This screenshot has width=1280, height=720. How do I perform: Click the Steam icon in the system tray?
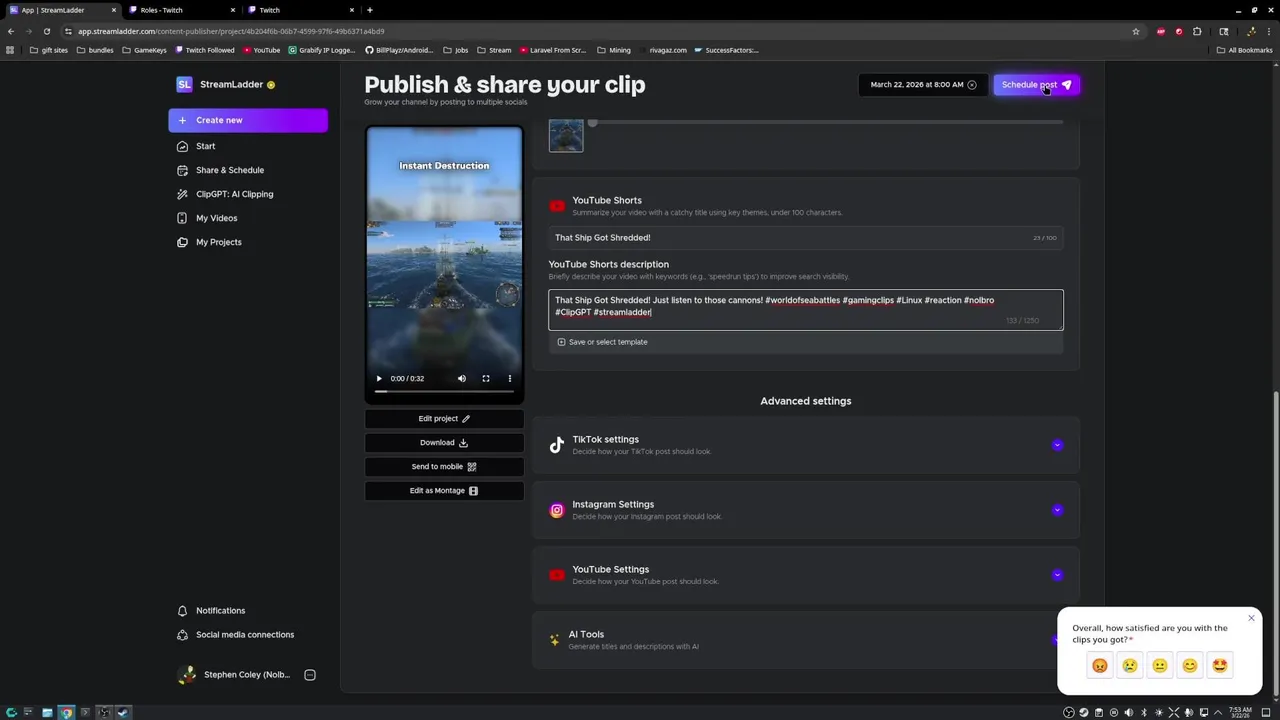[1084, 712]
